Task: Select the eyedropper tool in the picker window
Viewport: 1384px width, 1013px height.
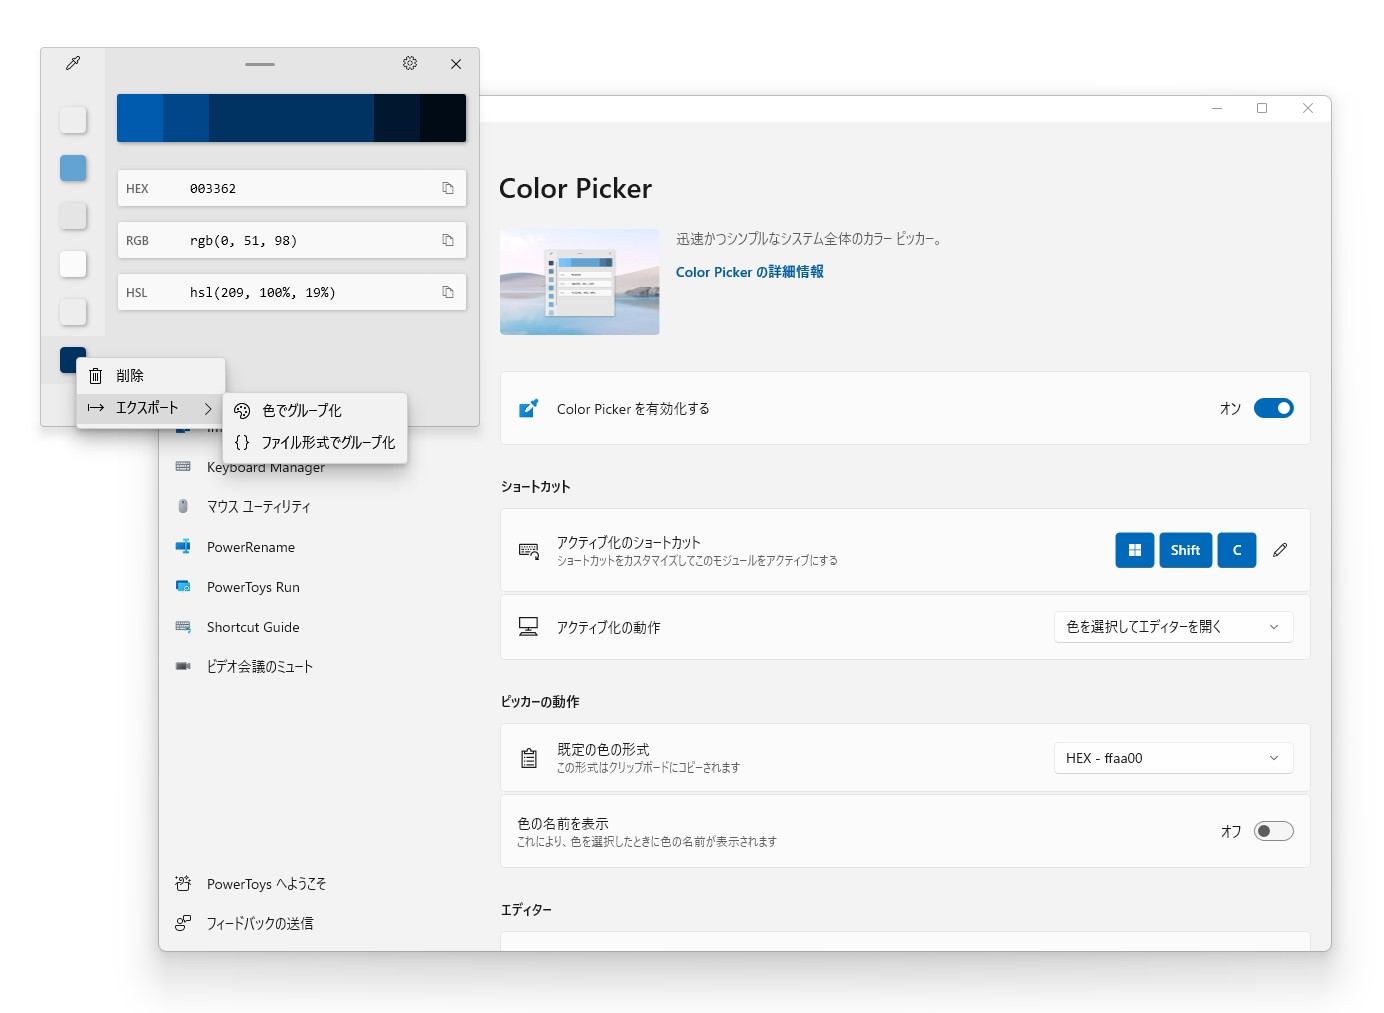Action: [x=72, y=63]
